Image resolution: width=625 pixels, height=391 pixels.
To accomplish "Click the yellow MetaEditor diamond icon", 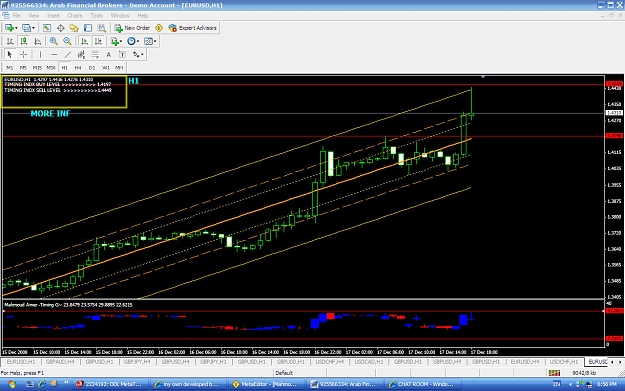I will coord(159,28).
